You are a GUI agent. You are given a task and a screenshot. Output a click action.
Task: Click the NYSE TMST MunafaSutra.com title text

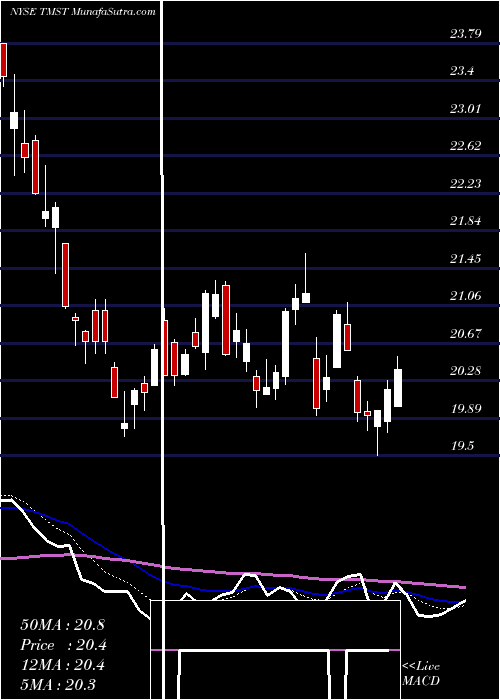pyautogui.click(x=83, y=12)
